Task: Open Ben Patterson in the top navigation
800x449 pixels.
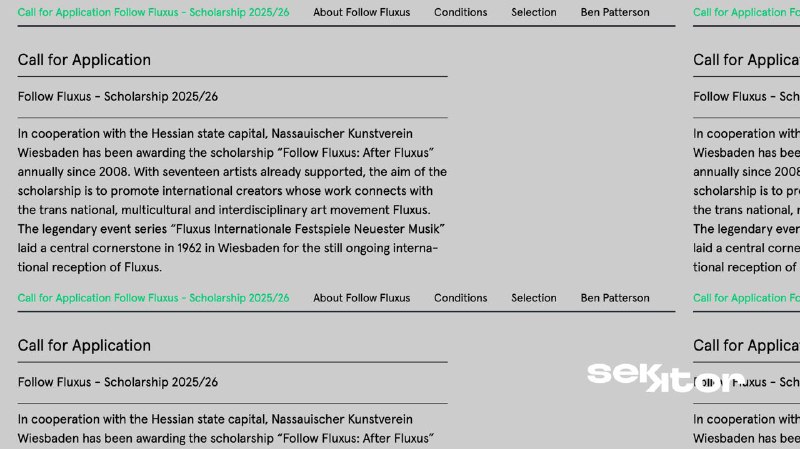Action: [614, 13]
